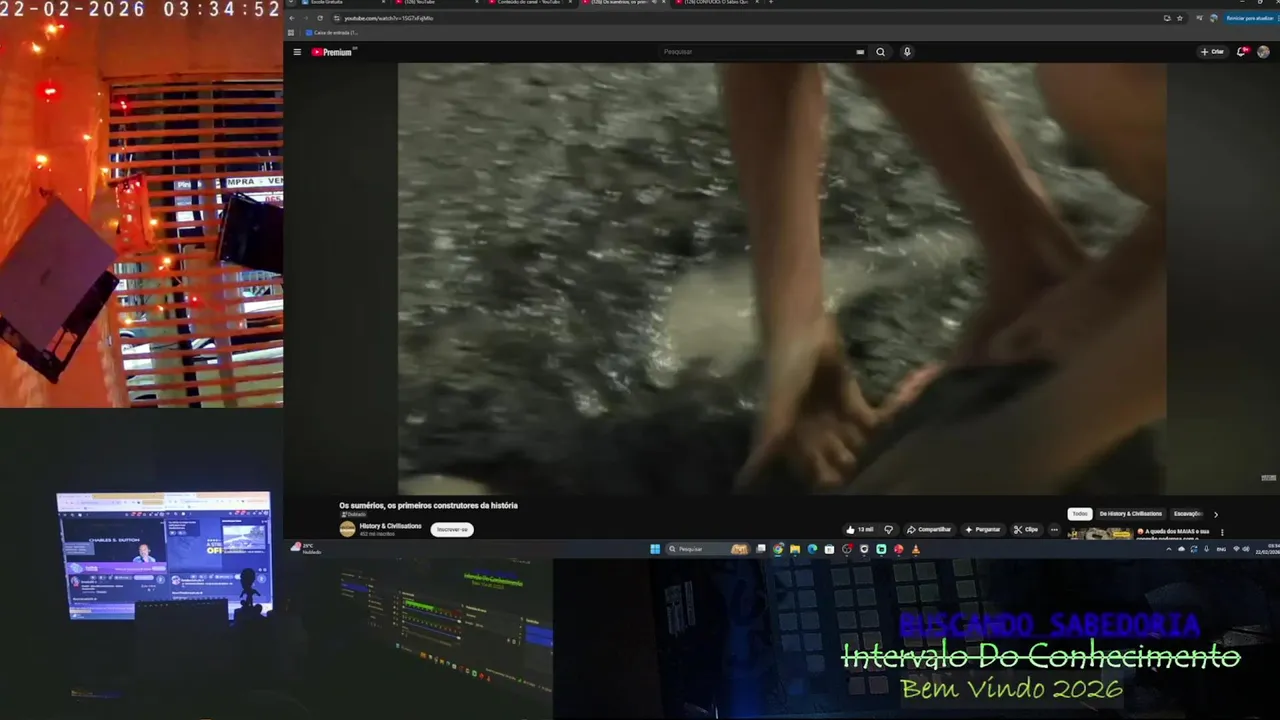Open YouTube notifications bell
The height and width of the screenshot is (720, 1280).
click(x=1242, y=52)
